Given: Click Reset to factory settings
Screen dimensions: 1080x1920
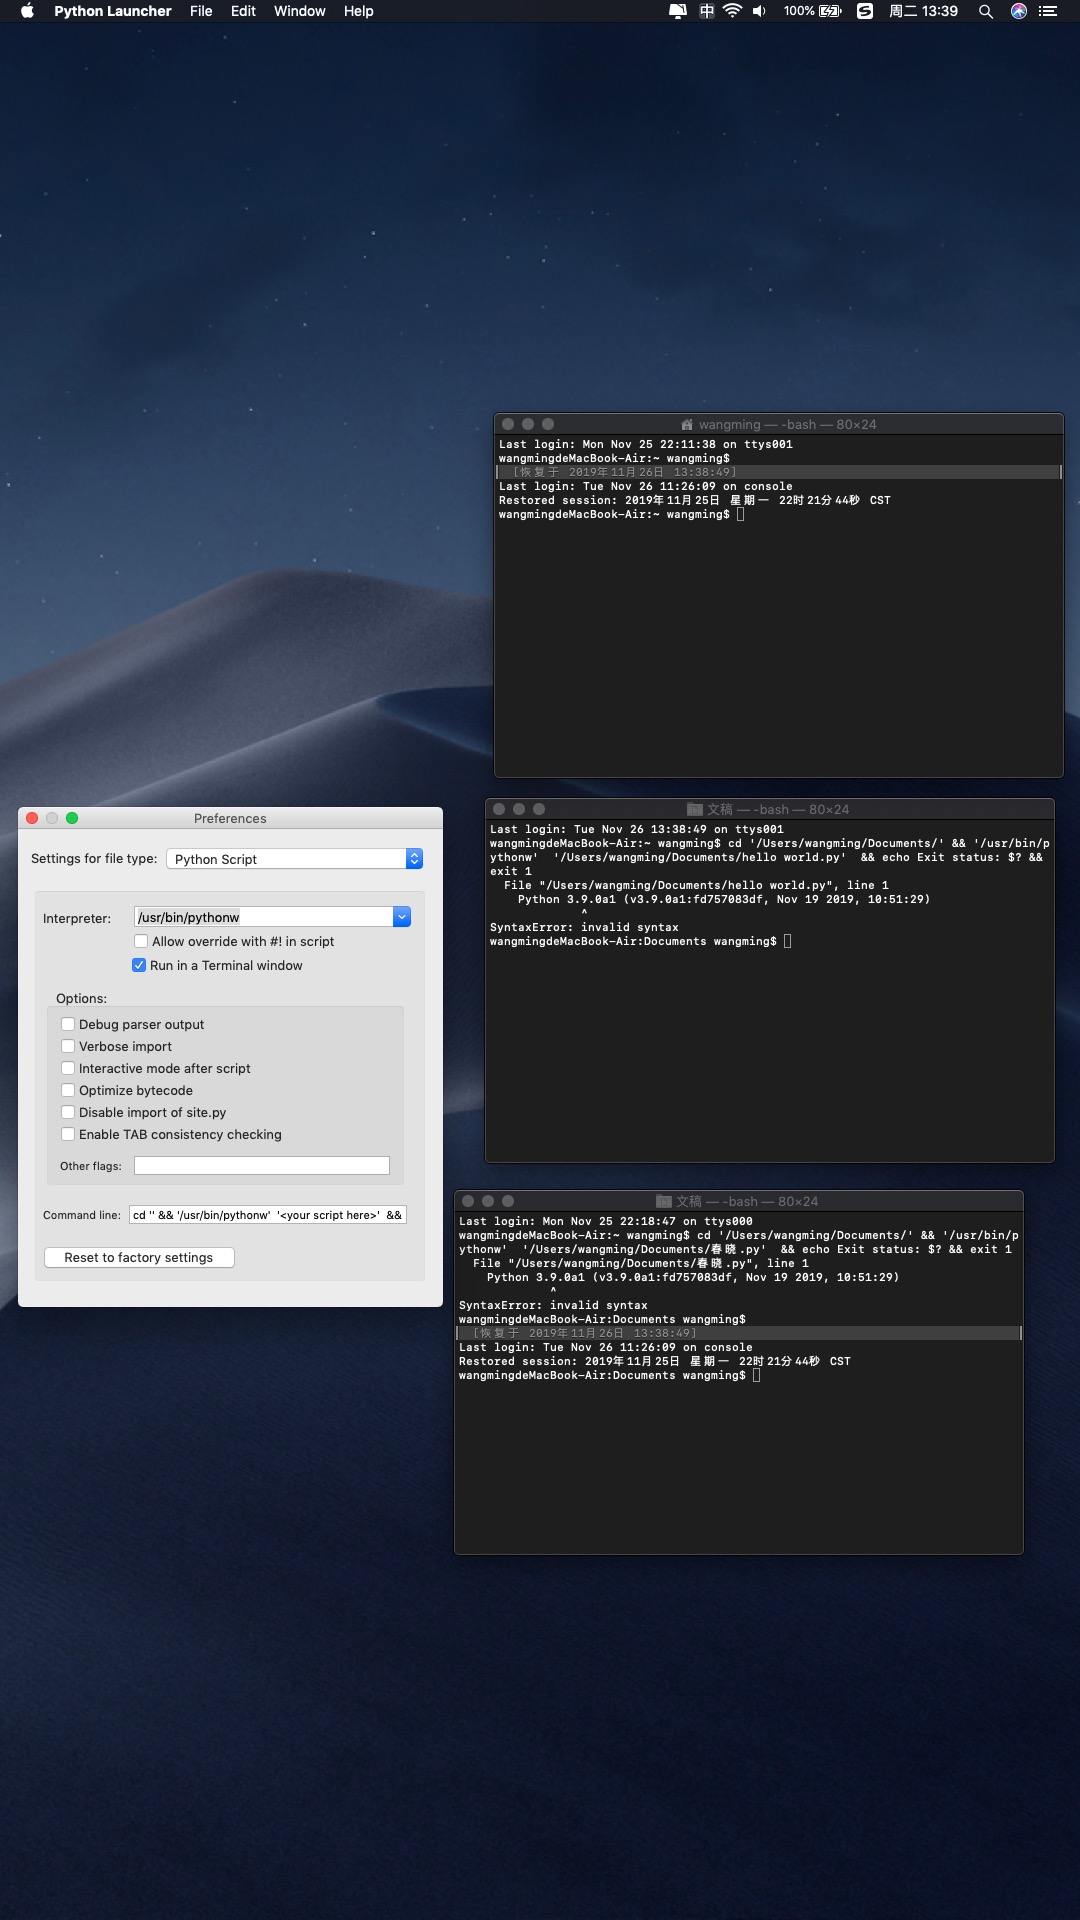Looking at the screenshot, I should click(139, 1257).
